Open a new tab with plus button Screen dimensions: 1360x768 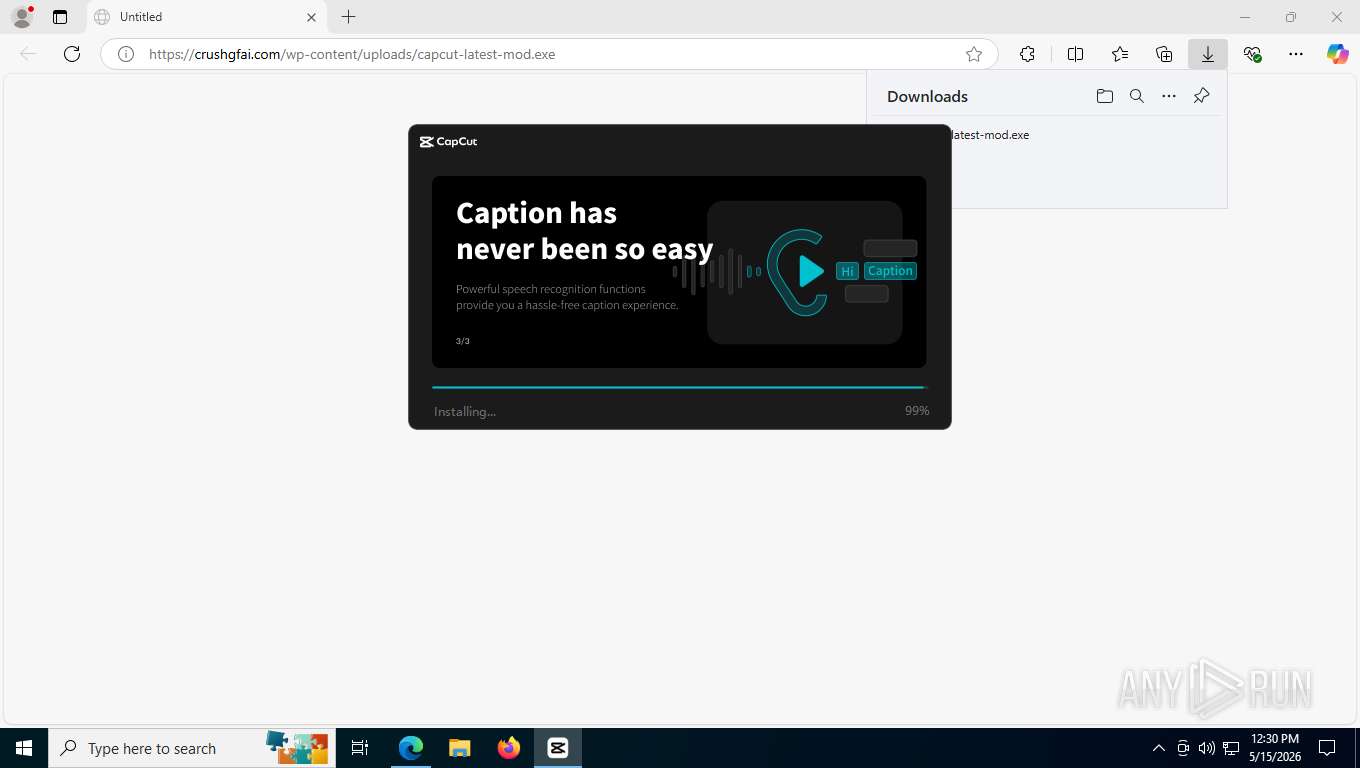pyautogui.click(x=348, y=17)
